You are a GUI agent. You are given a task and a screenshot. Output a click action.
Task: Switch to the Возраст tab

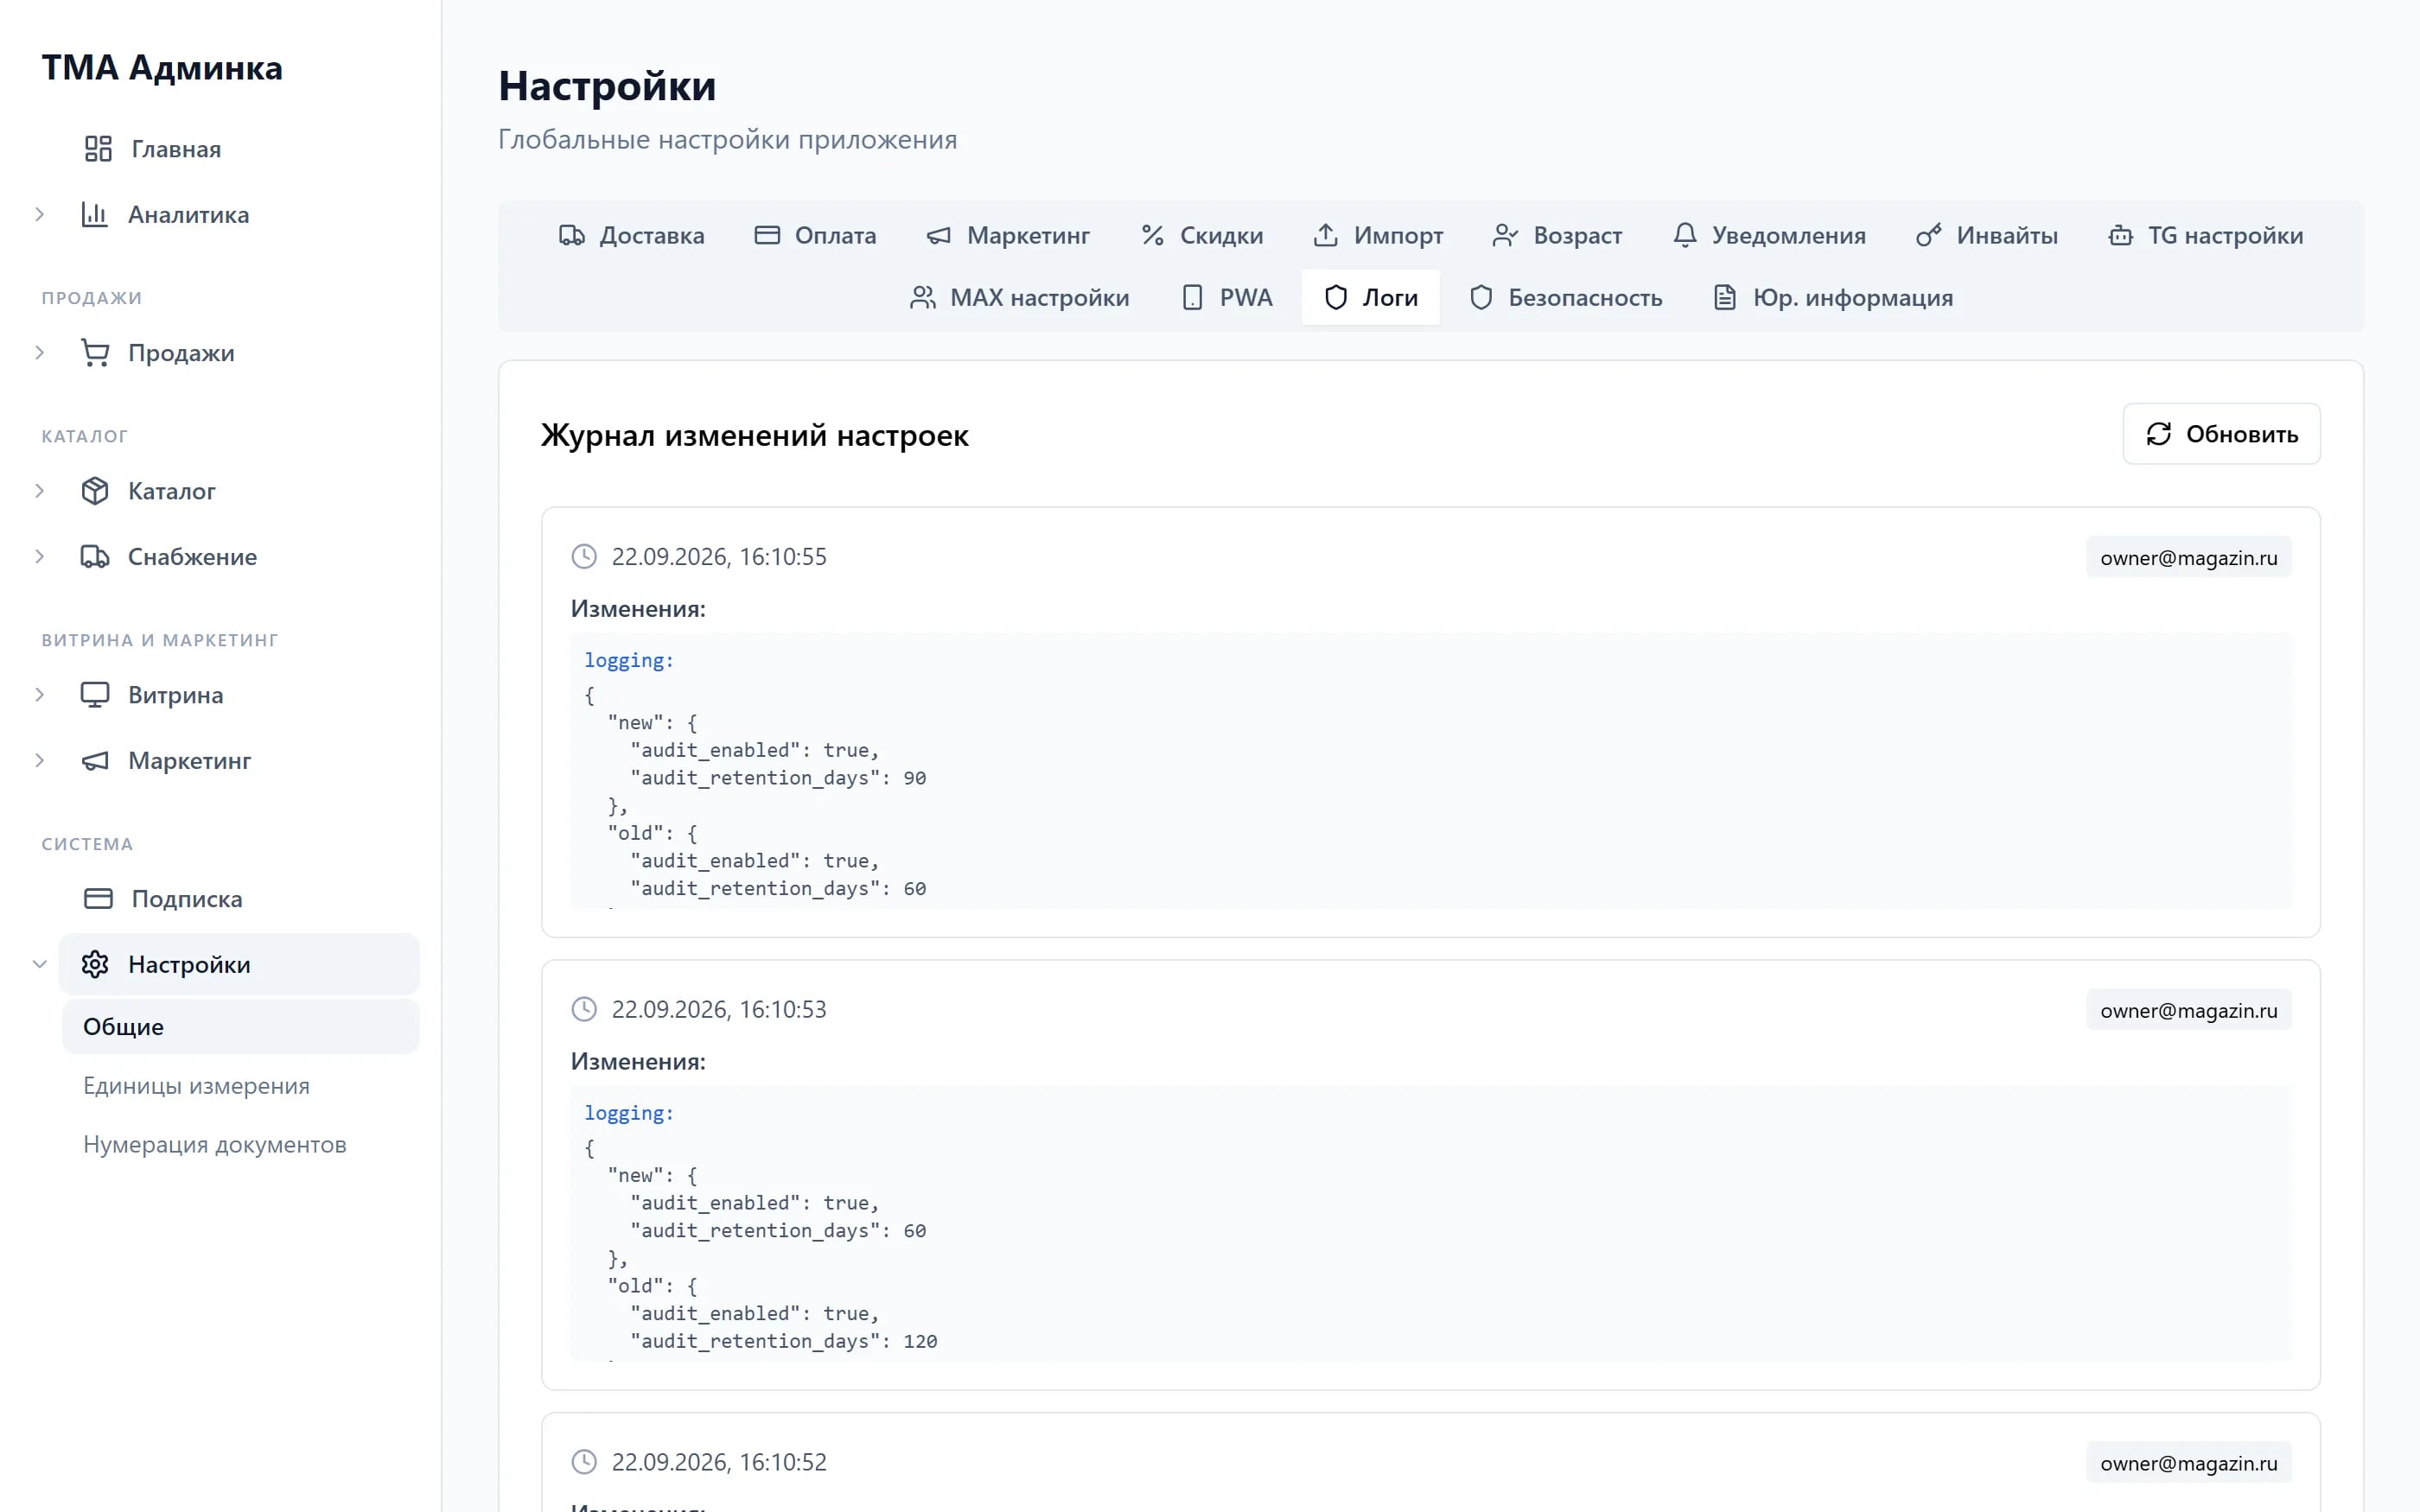[1557, 236]
